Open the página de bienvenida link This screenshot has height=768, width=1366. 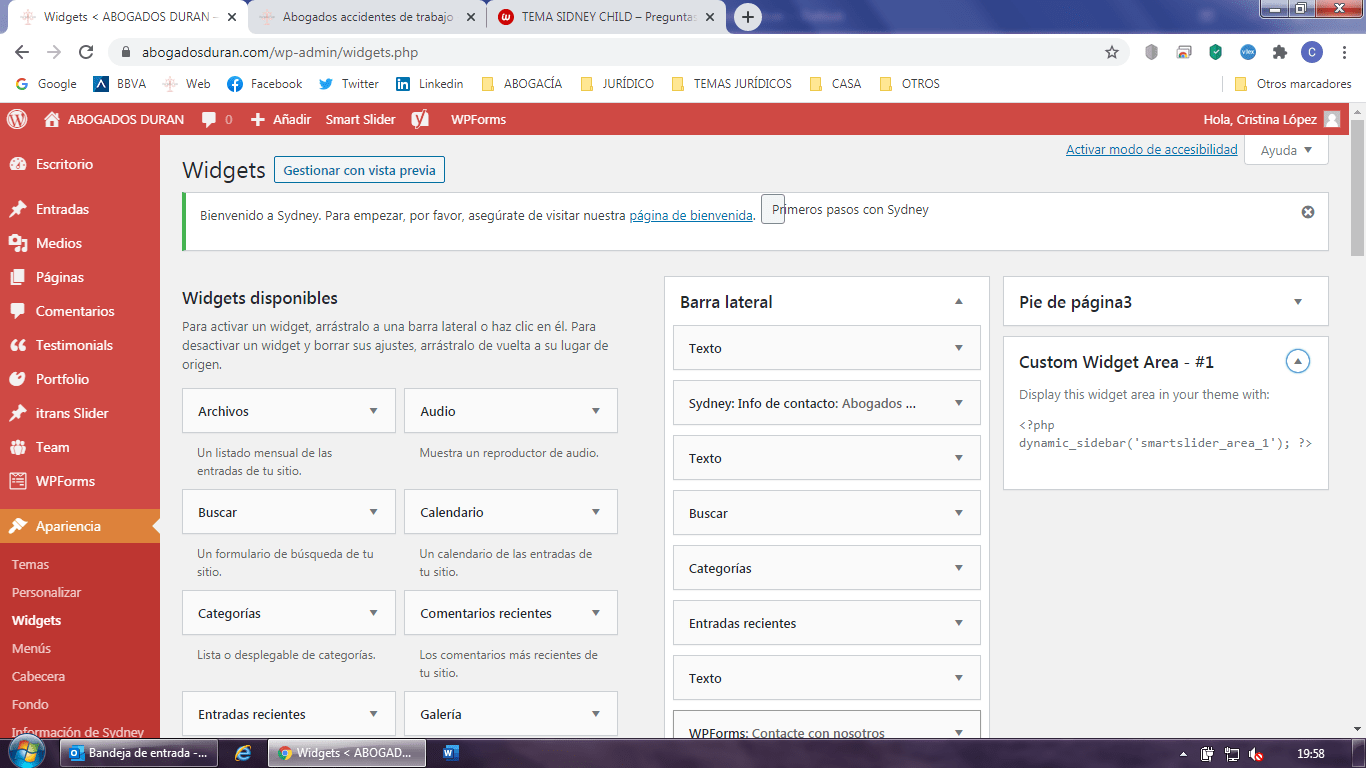pos(691,215)
